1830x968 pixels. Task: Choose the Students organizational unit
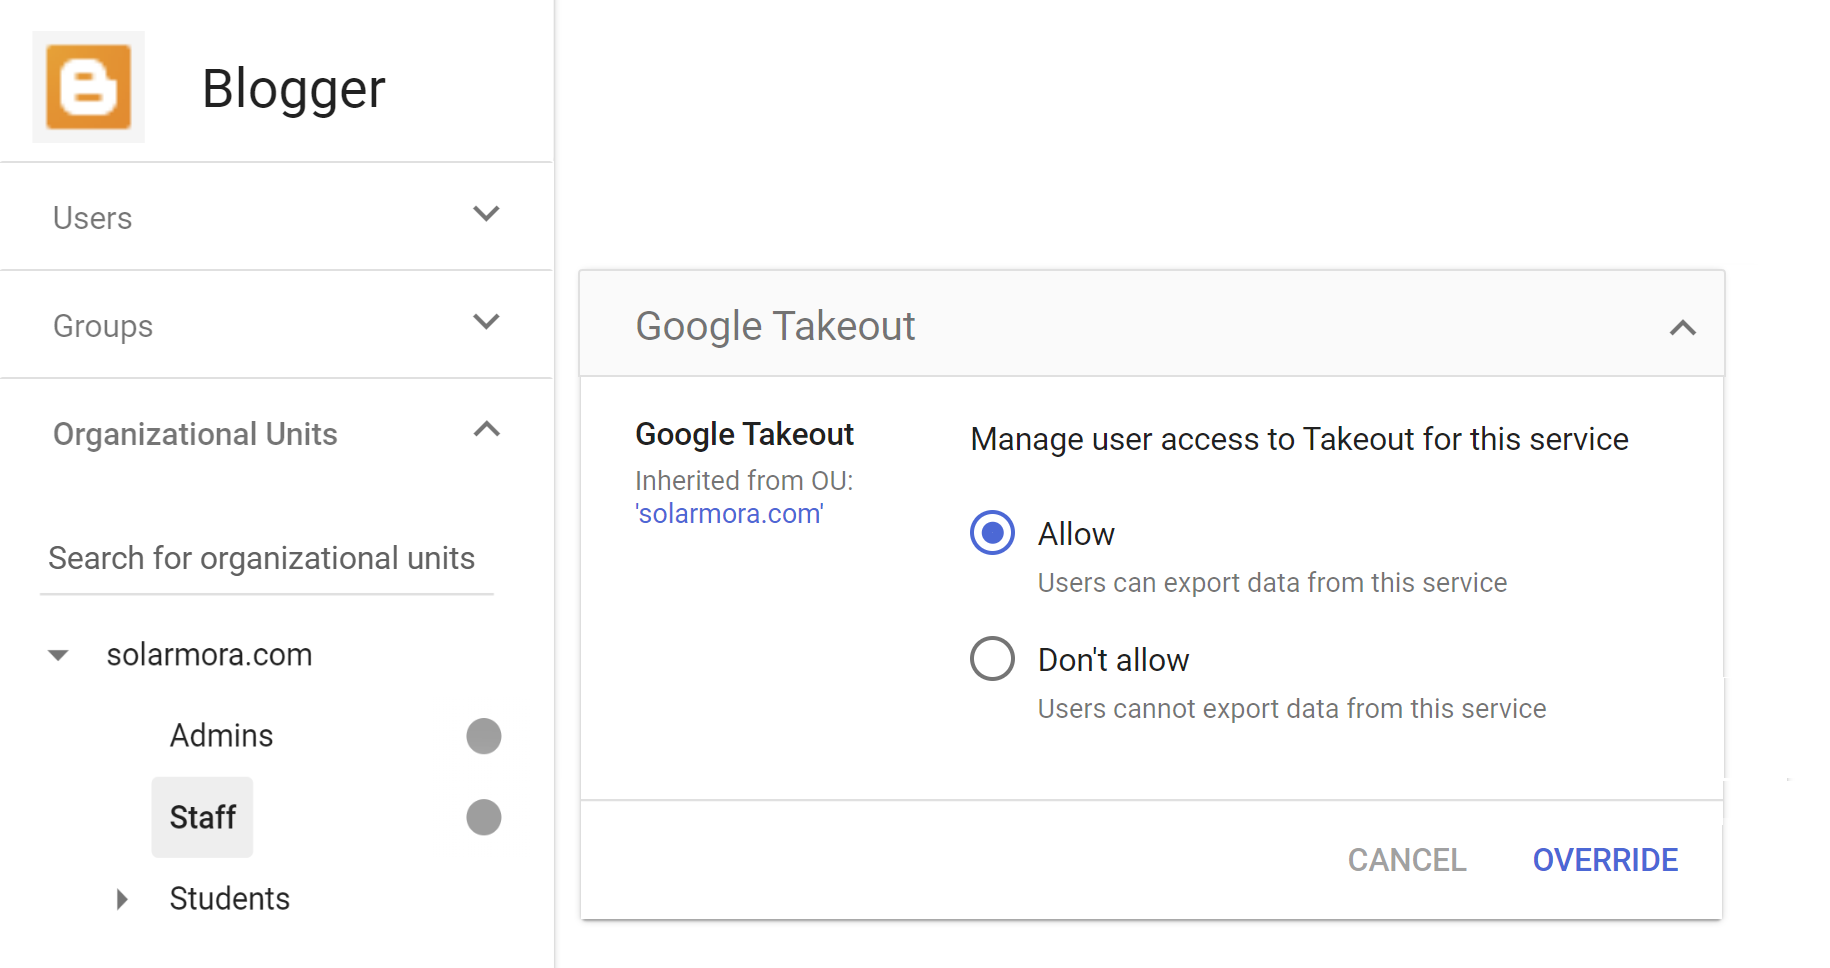coord(230,899)
